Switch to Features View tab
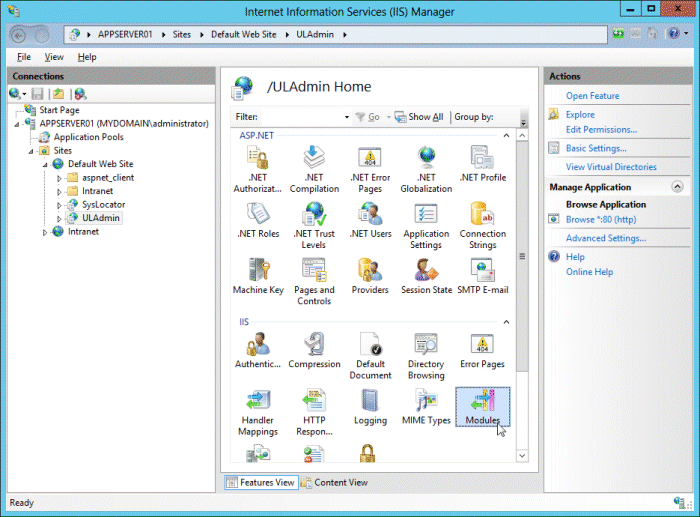 (x=261, y=482)
